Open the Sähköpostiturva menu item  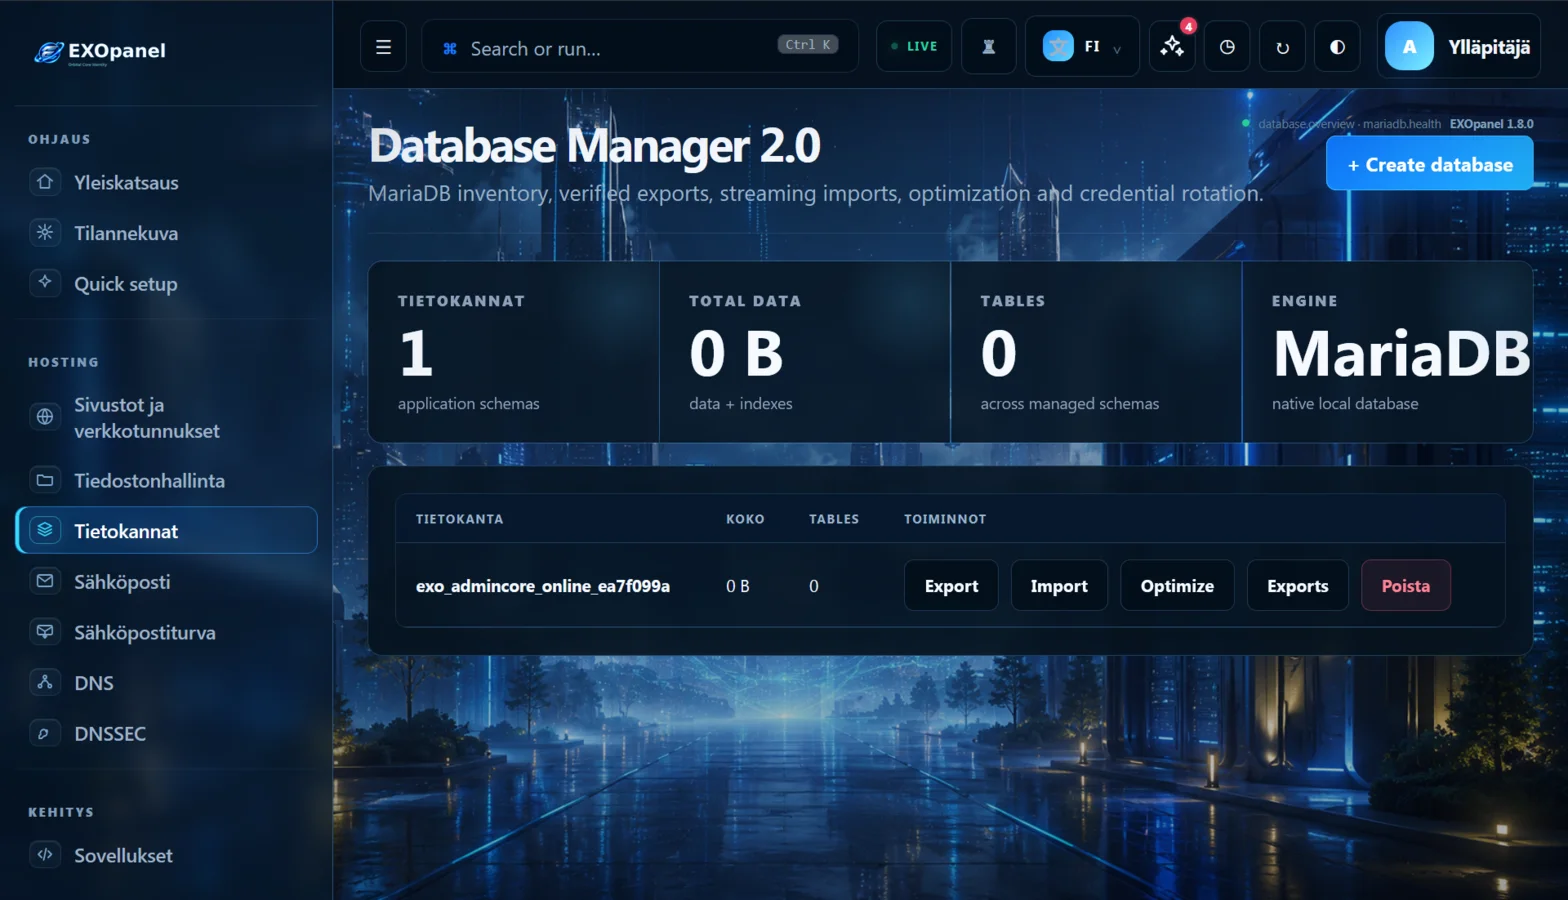[166, 632]
